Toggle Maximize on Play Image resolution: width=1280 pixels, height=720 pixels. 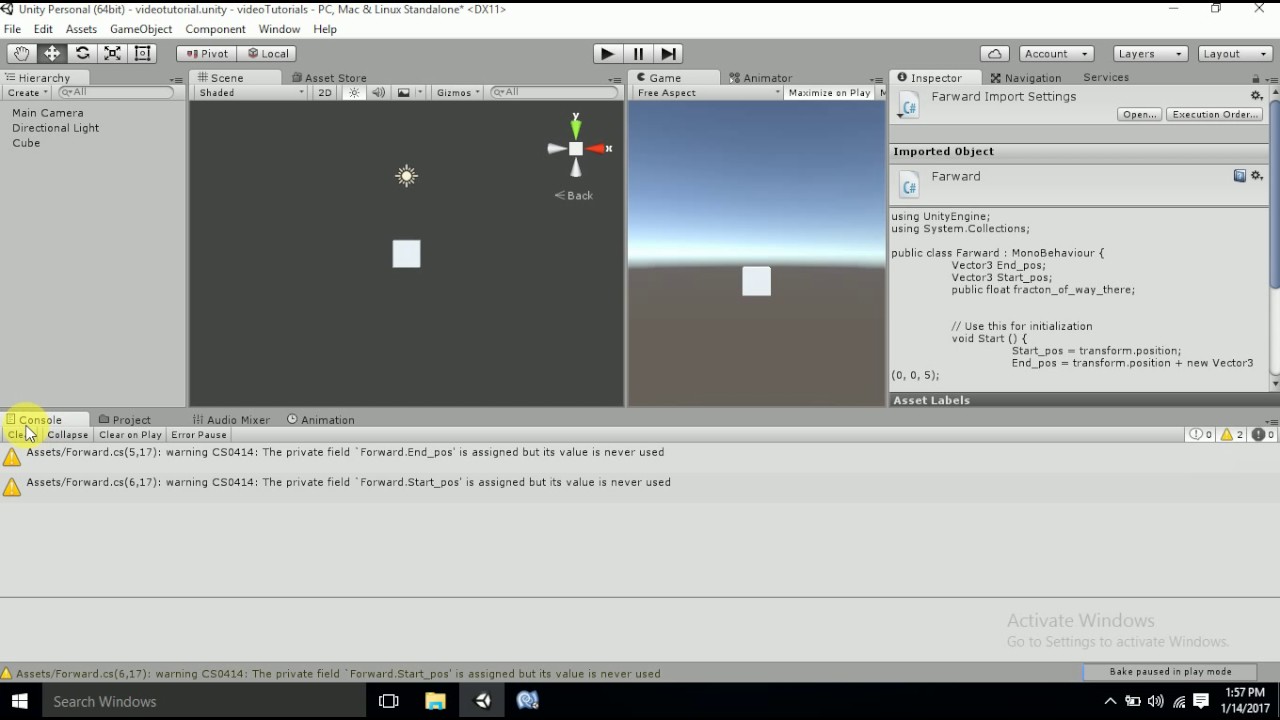point(829,93)
